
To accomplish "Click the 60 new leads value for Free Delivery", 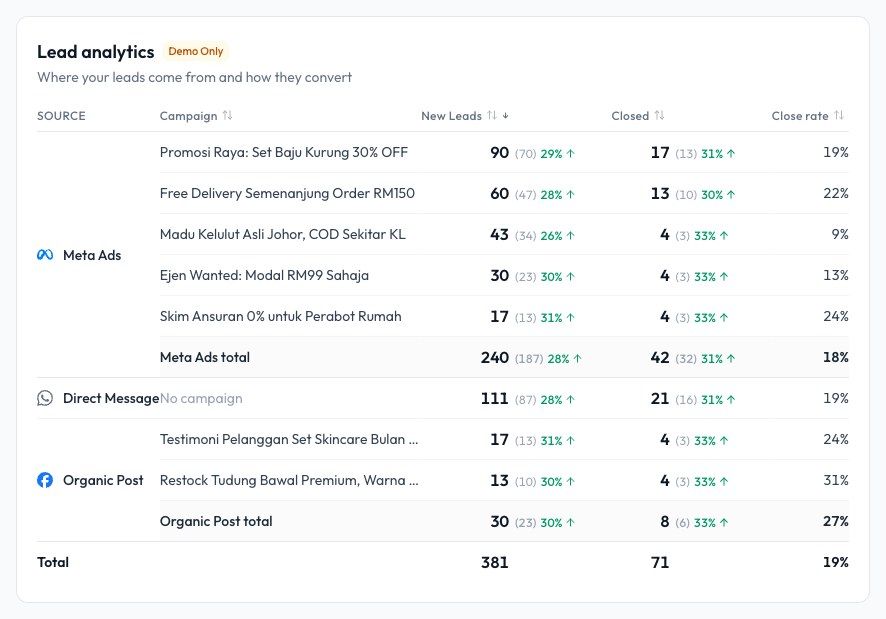I will (x=500, y=193).
